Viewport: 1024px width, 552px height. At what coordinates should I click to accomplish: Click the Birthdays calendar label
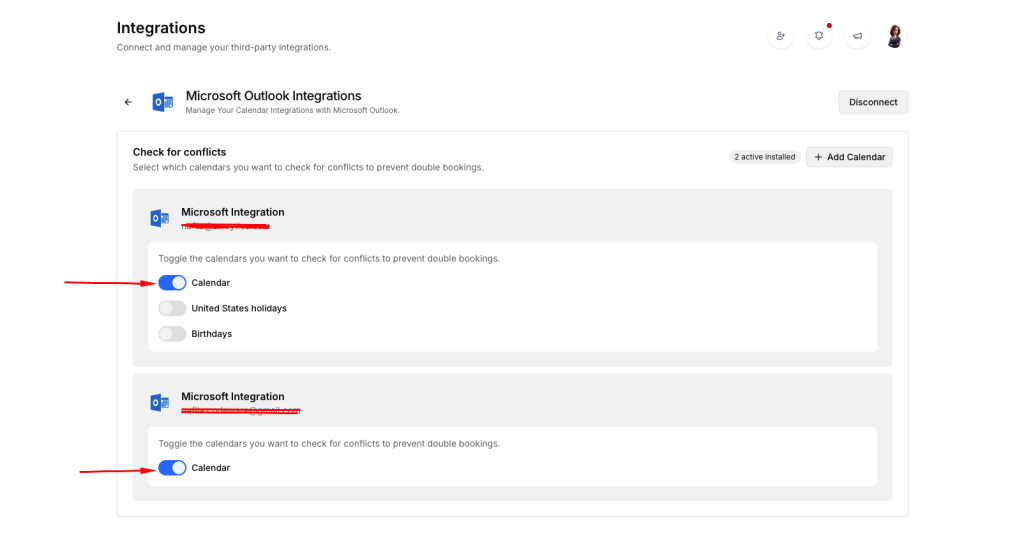click(x=211, y=334)
